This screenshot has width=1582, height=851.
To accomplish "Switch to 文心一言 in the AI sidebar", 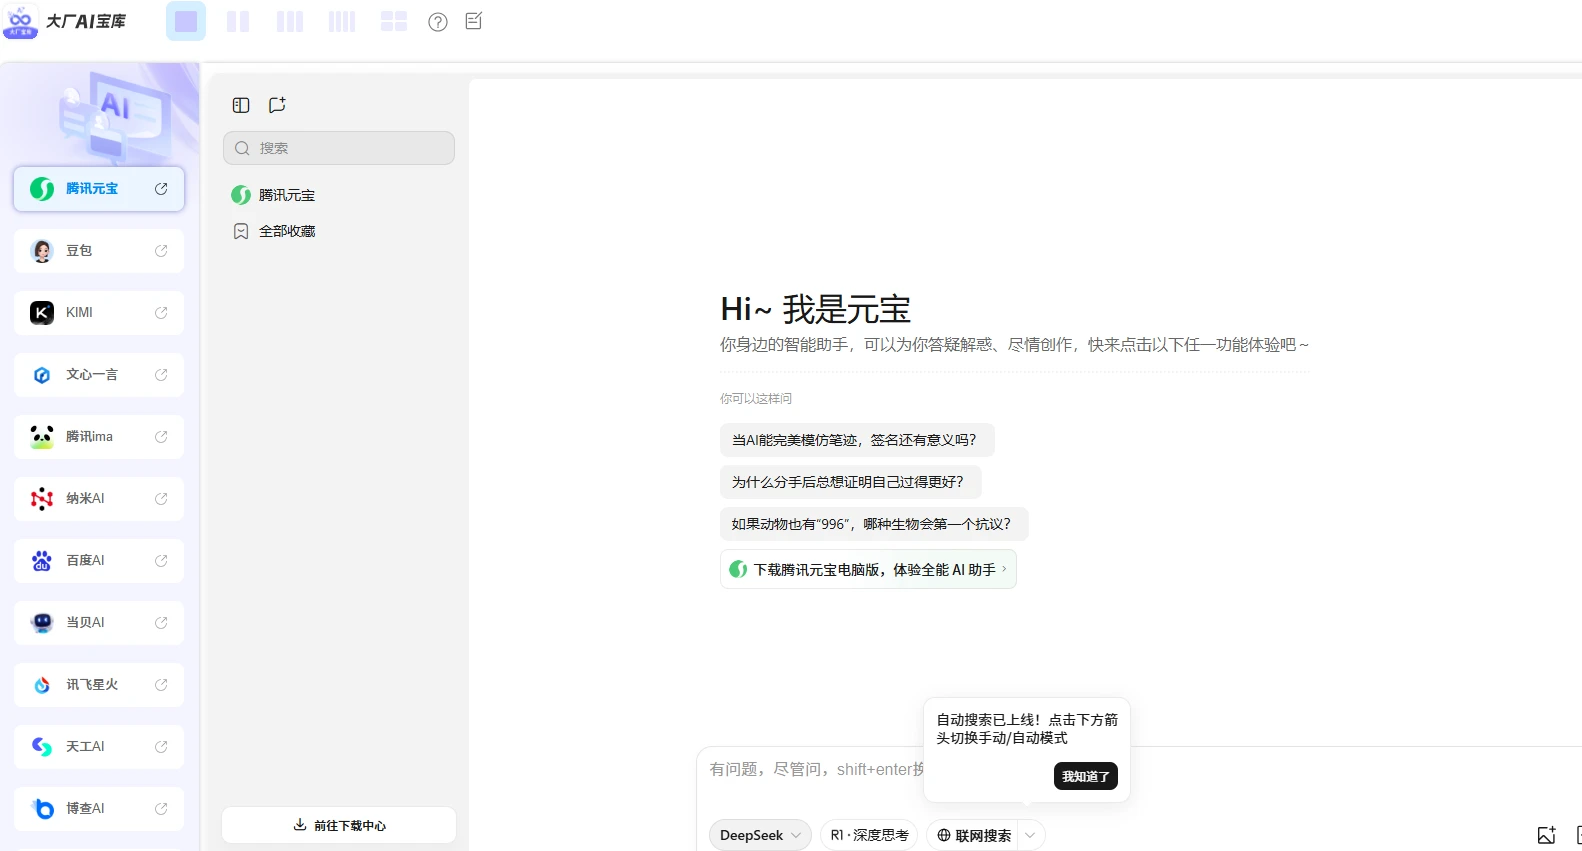I will [x=99, y=375].
